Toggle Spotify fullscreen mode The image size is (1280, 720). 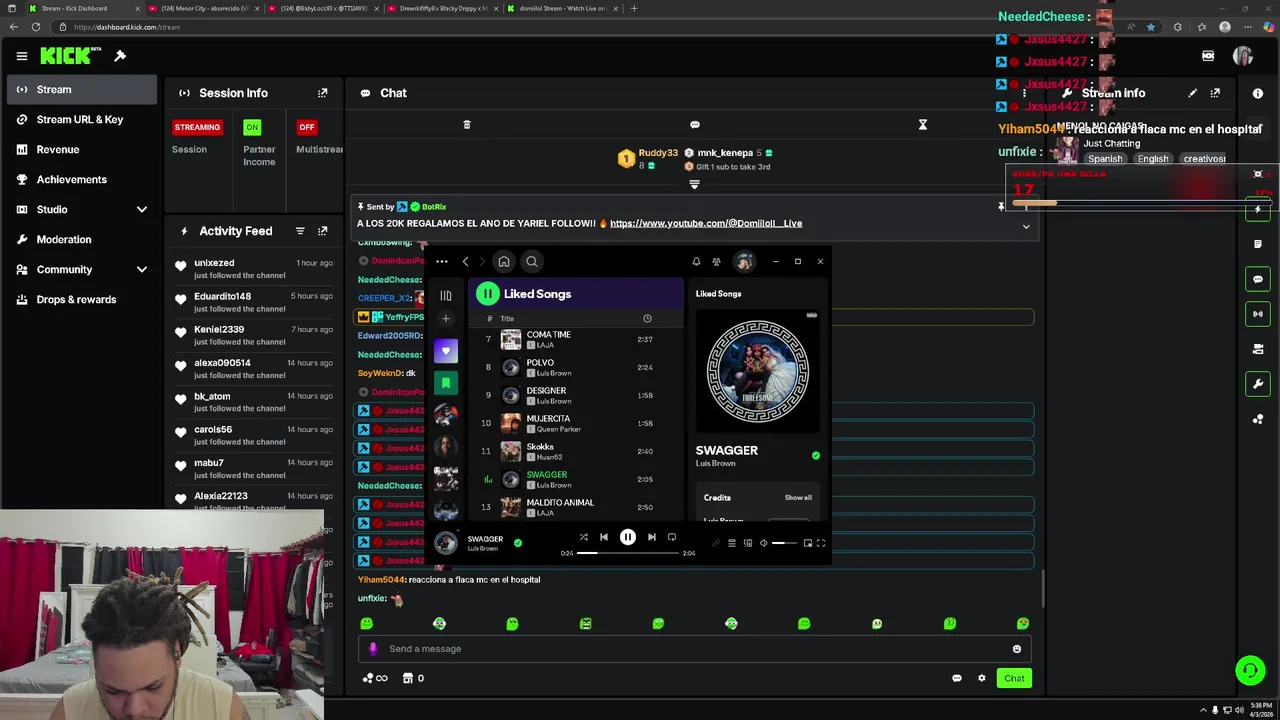pyautogui.click(x=821, y=543)
